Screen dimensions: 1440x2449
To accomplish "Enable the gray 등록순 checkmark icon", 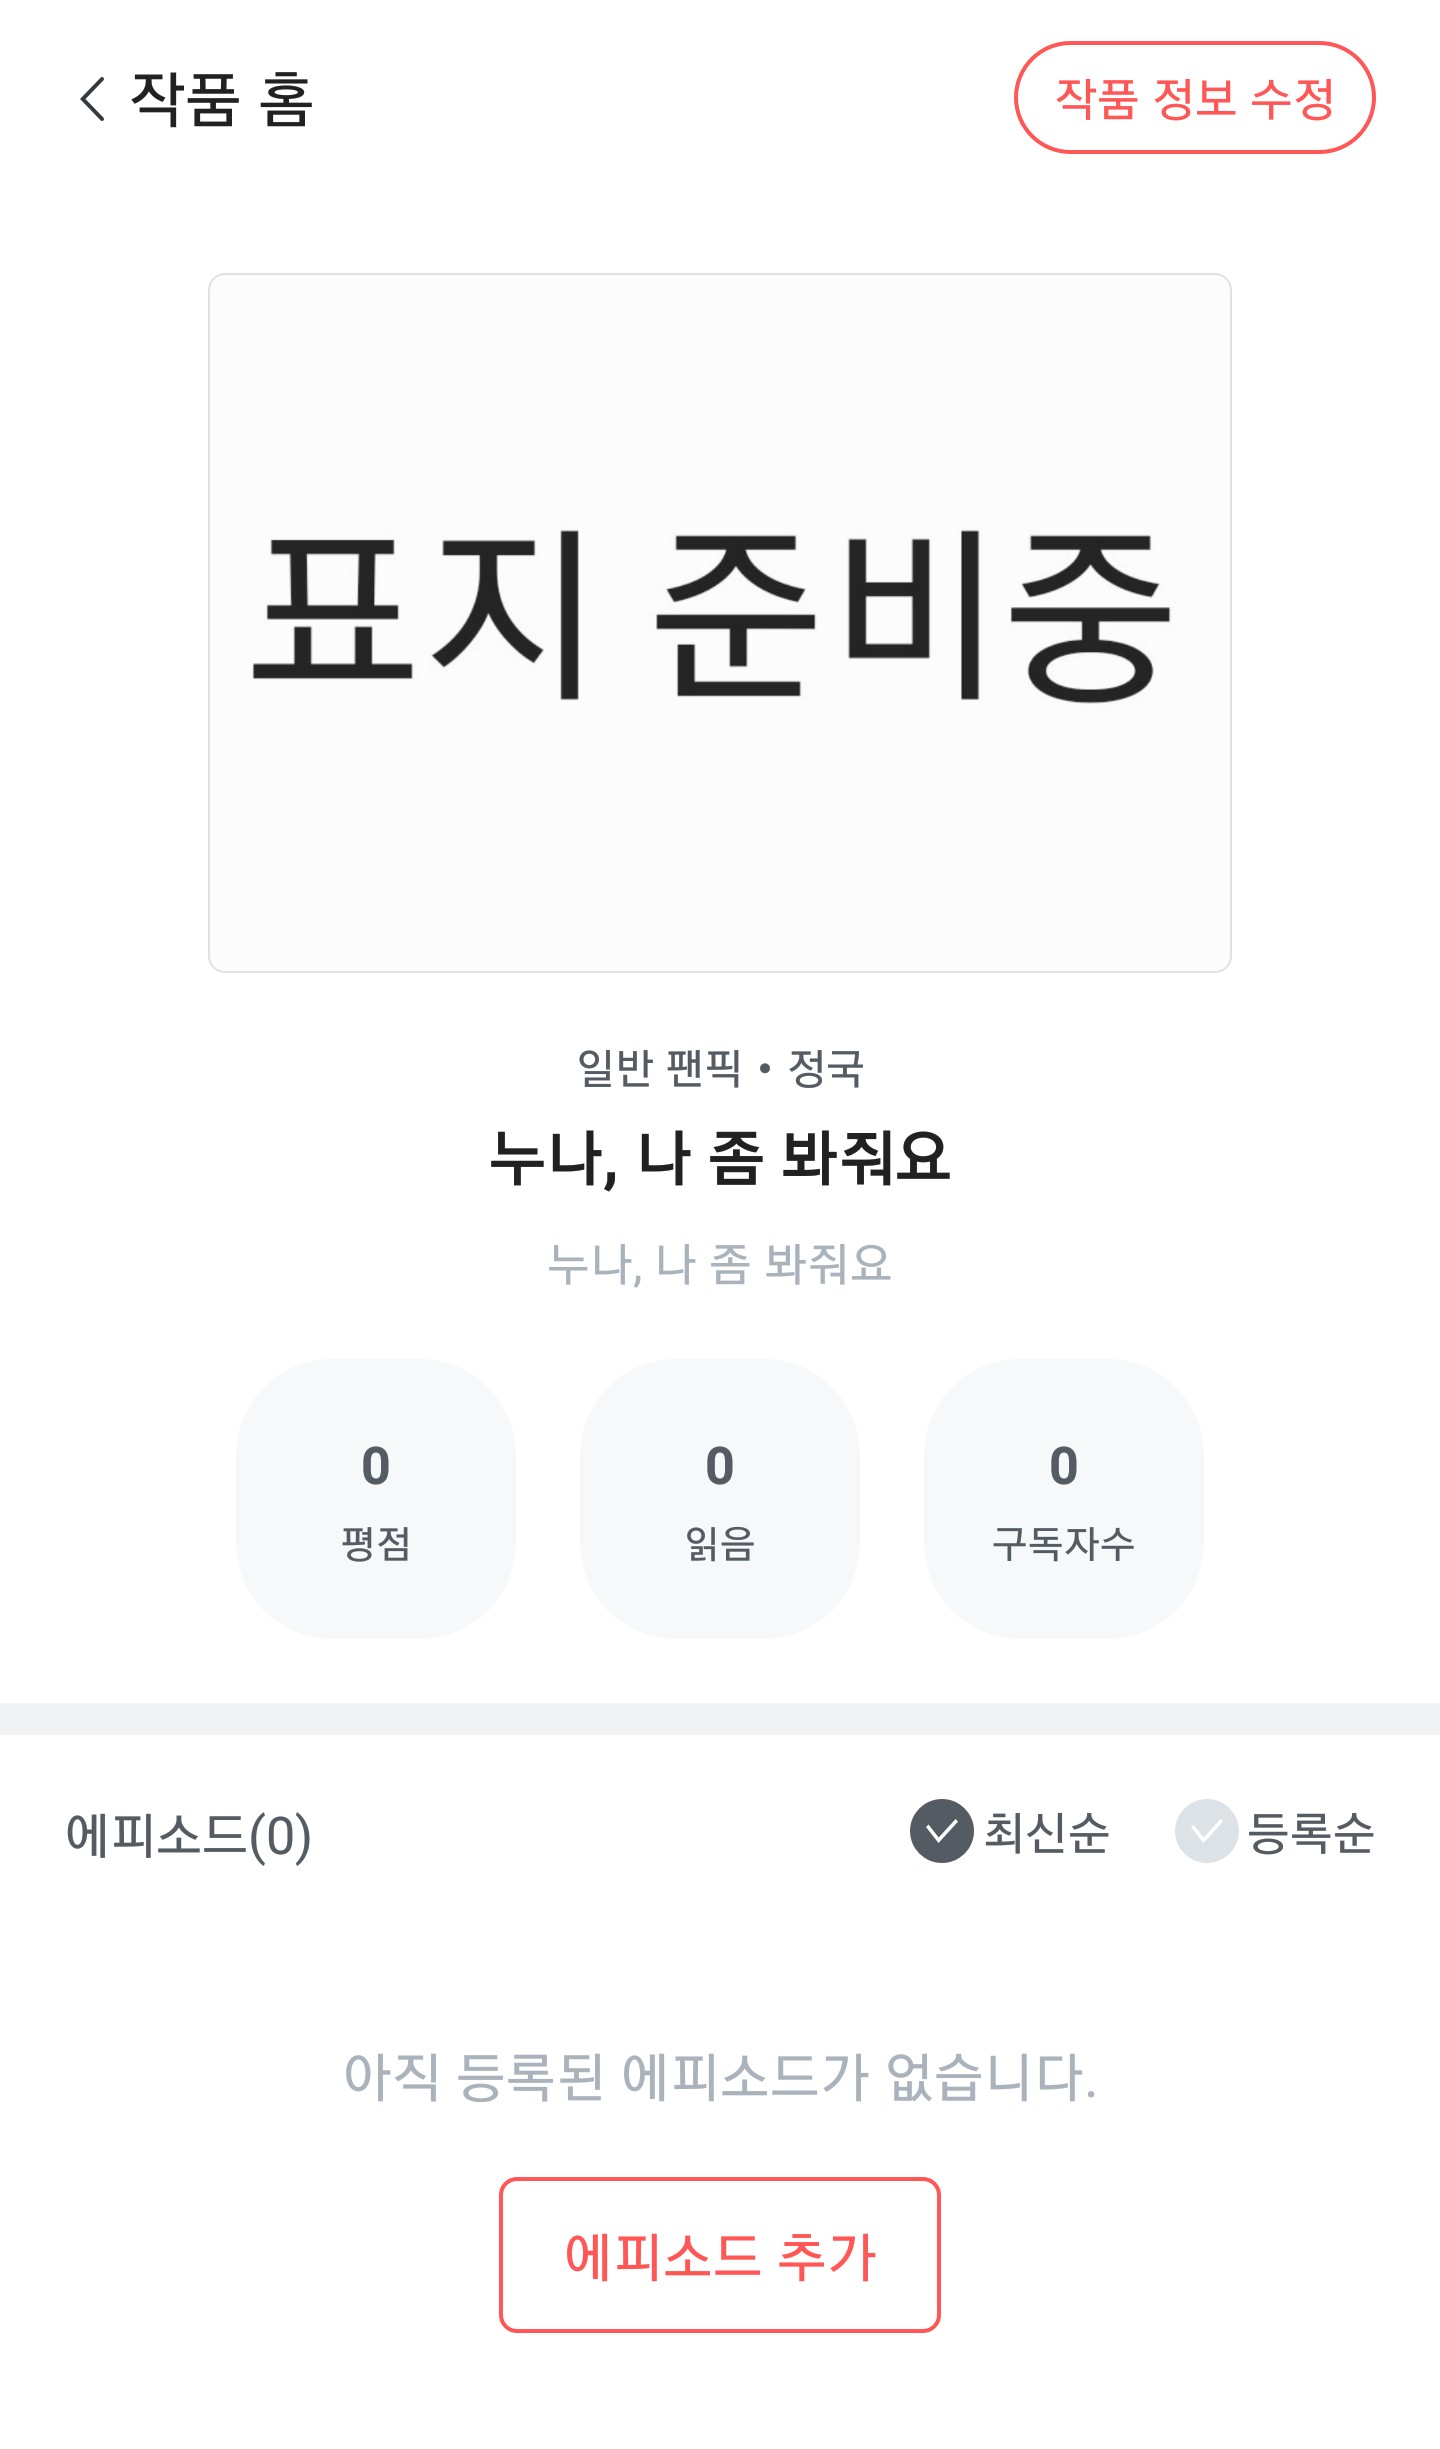I will (x=1206, y=1831).
